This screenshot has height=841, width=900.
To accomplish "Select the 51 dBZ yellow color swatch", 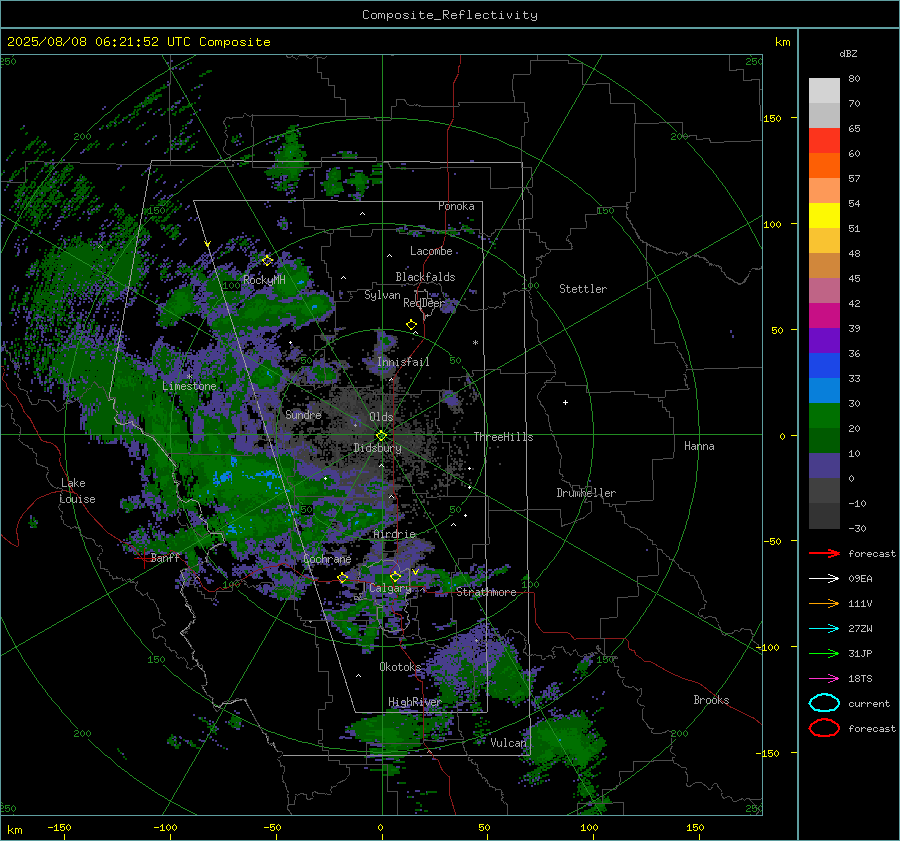I will 824,215.
